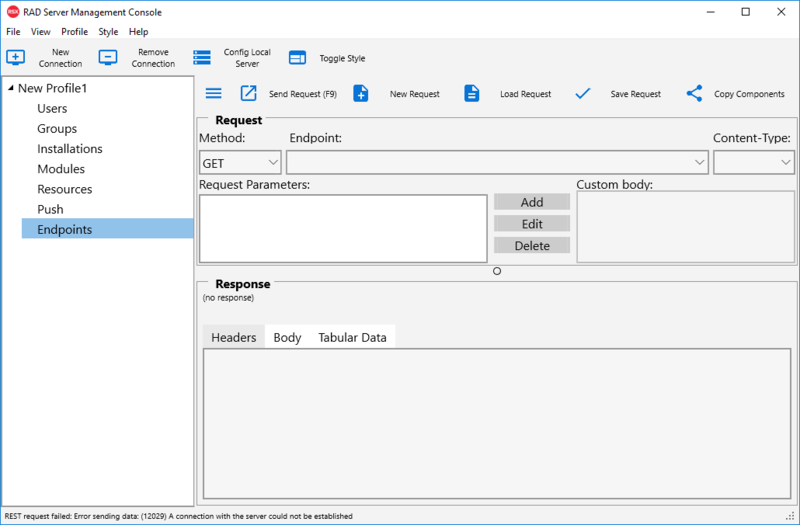Click the New Connection monitor icon
800x525 pixels.
coord(15,58)
